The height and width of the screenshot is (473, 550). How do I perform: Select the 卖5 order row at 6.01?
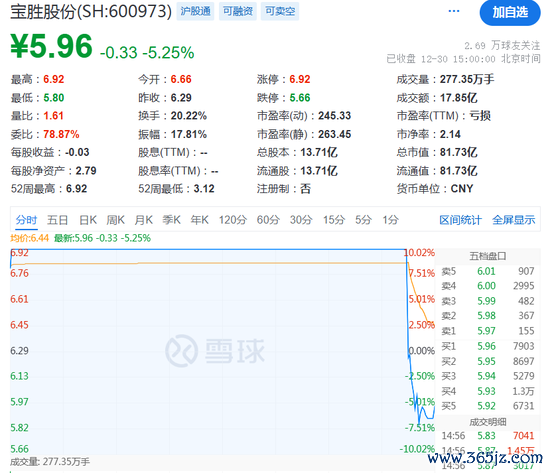click(x=488, y=271)
